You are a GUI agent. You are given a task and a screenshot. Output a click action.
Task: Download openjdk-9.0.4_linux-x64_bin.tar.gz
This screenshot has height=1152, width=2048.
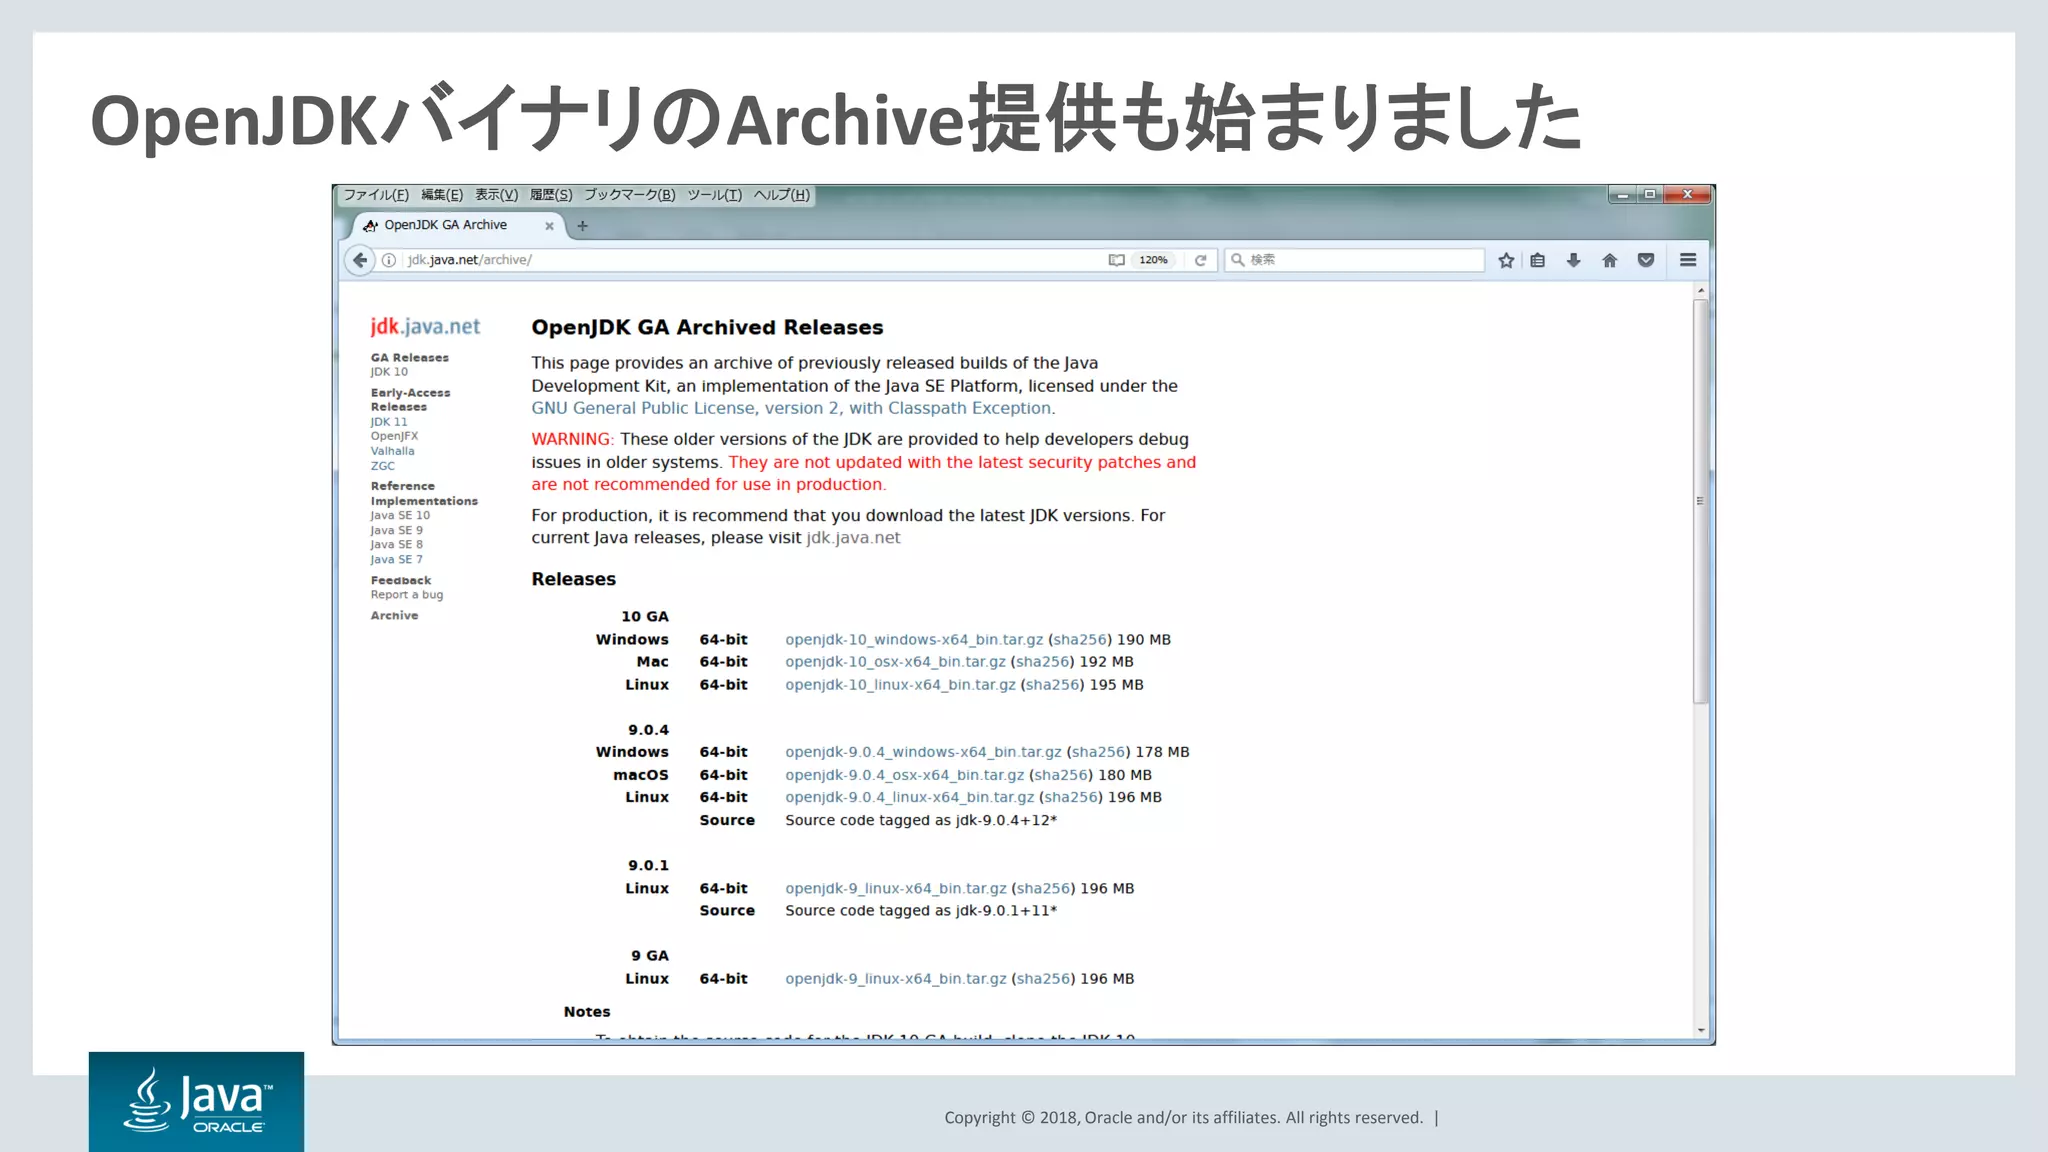click(x=909, y=798)
